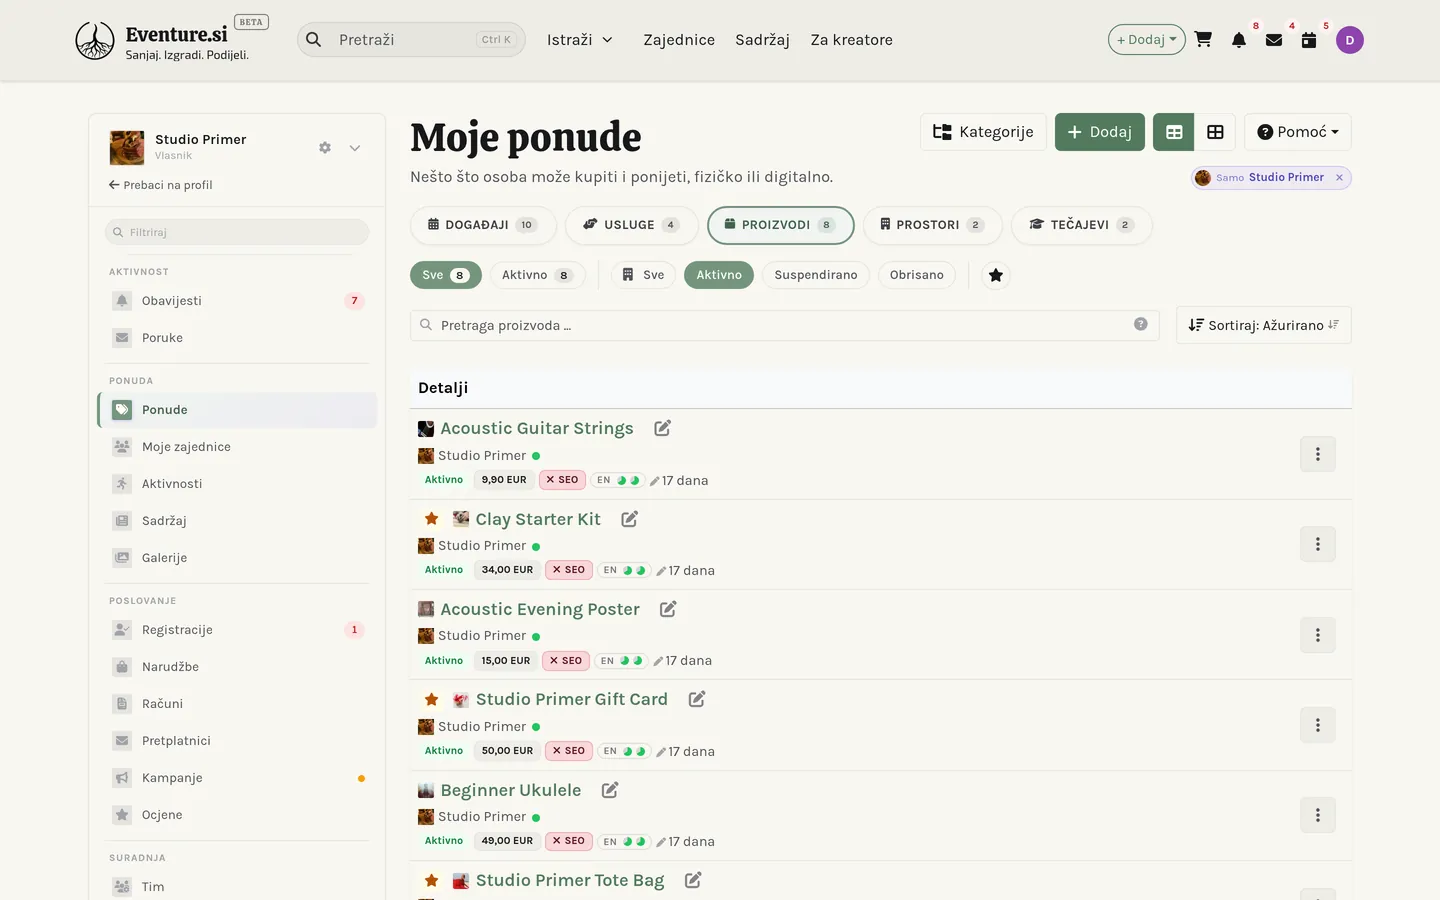The width and height of the screenshot is (1440, 900).
Task: Select the Obrisano status filter
Action: [917, 275]
